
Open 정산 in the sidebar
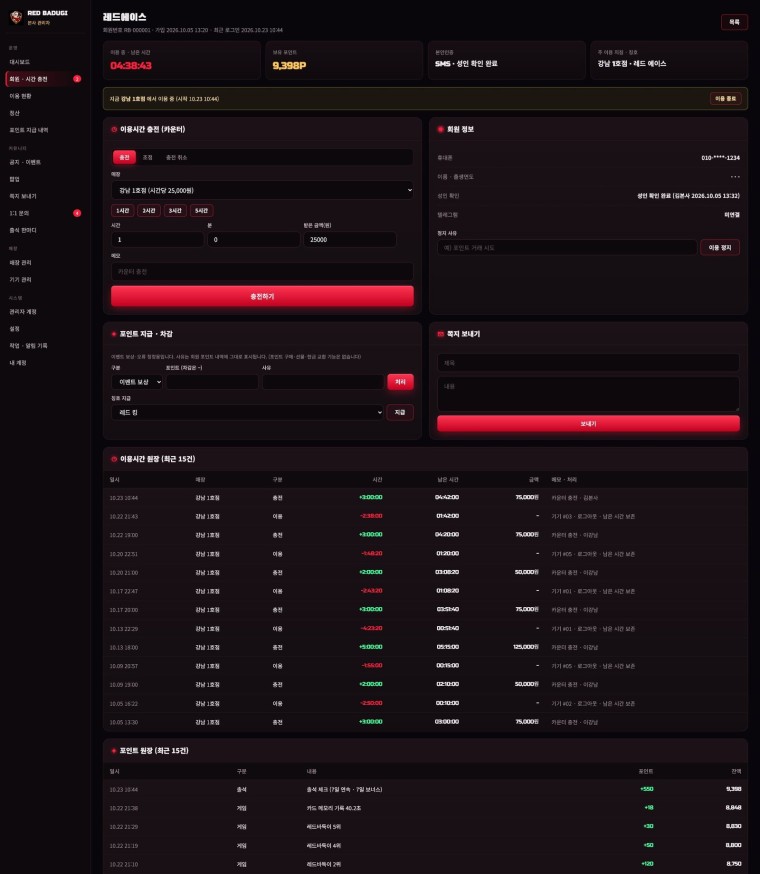(43, 113)
